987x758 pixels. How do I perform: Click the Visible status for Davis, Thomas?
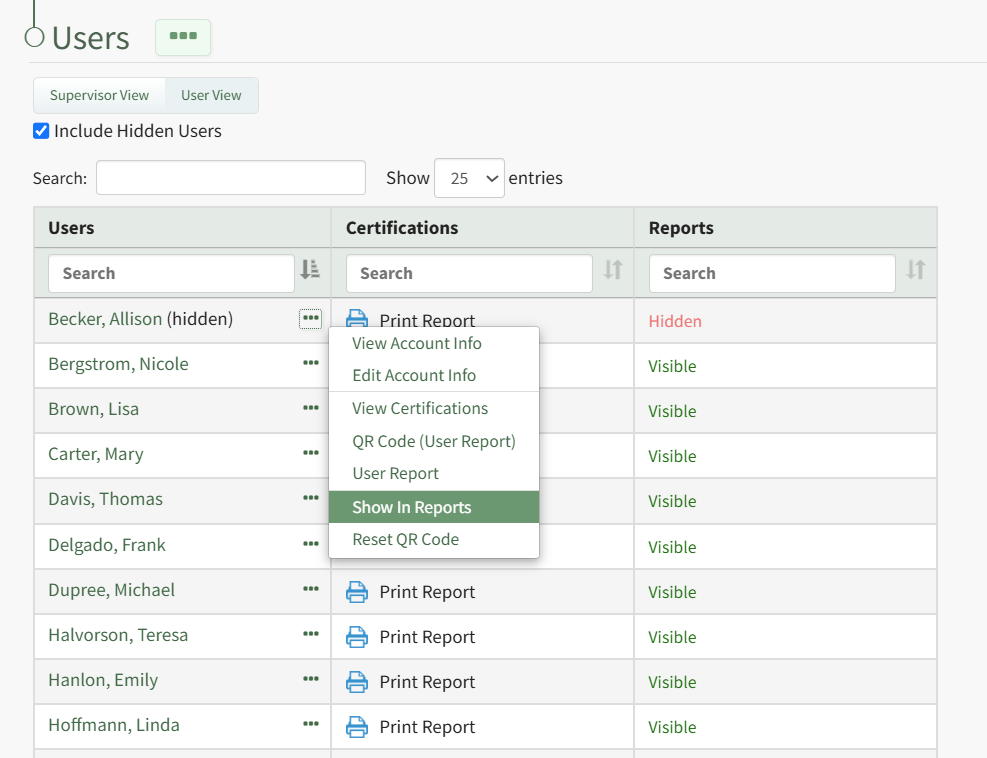[672, 502]
